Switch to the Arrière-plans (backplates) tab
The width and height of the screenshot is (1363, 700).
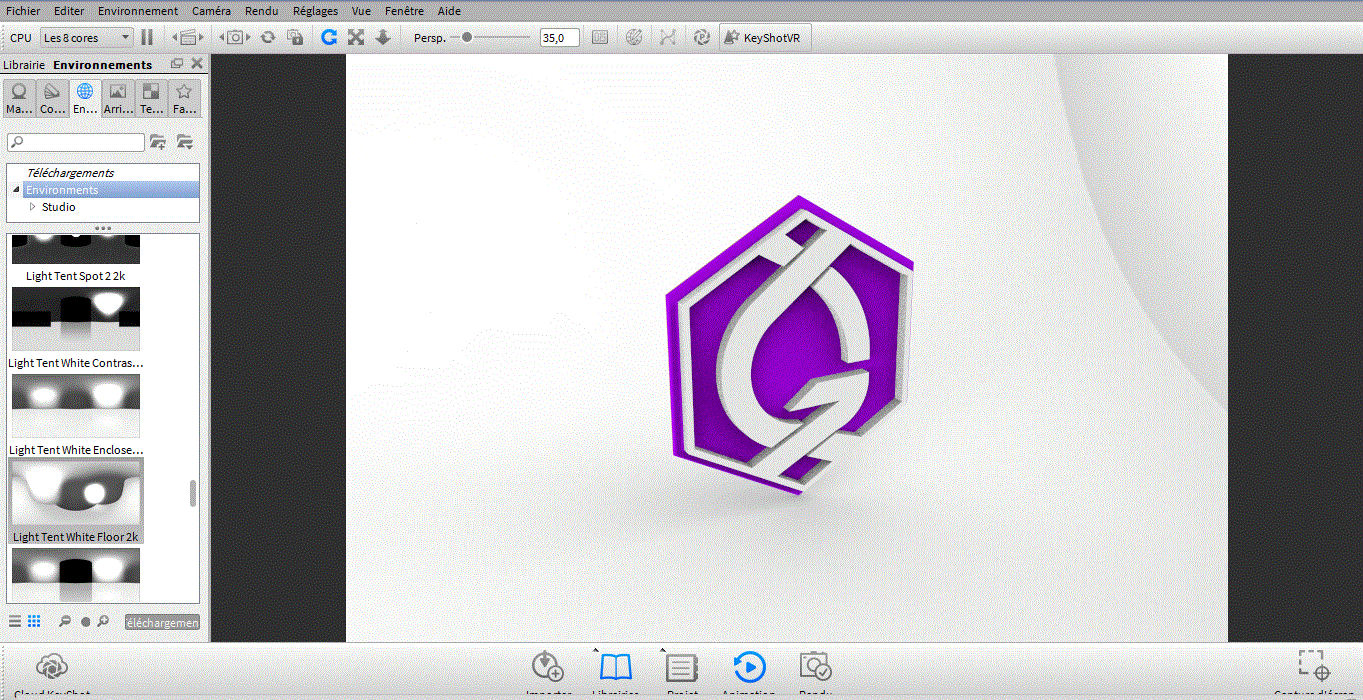pos(118,98)
